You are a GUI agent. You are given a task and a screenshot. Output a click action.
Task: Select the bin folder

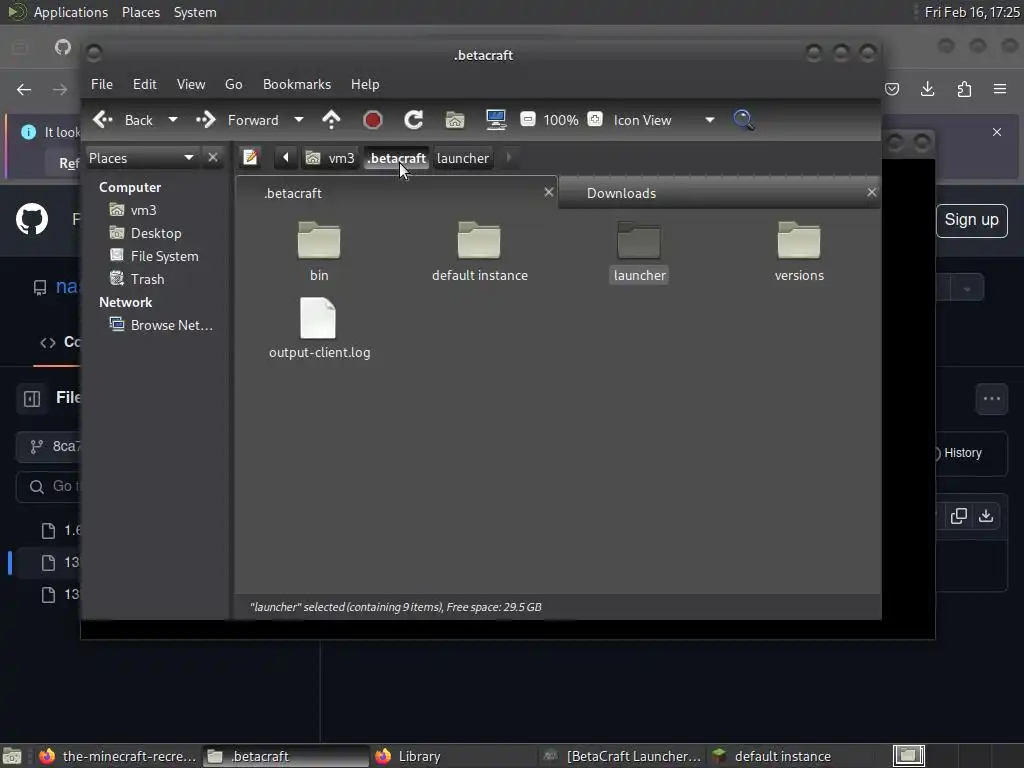point(319,251)
